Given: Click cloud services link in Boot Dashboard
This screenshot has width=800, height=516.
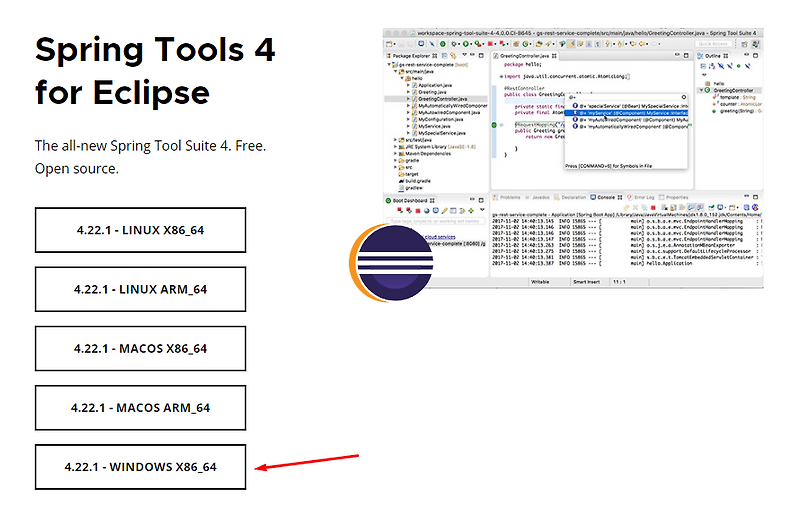Looking at the screenshot, I should [440, 237].
